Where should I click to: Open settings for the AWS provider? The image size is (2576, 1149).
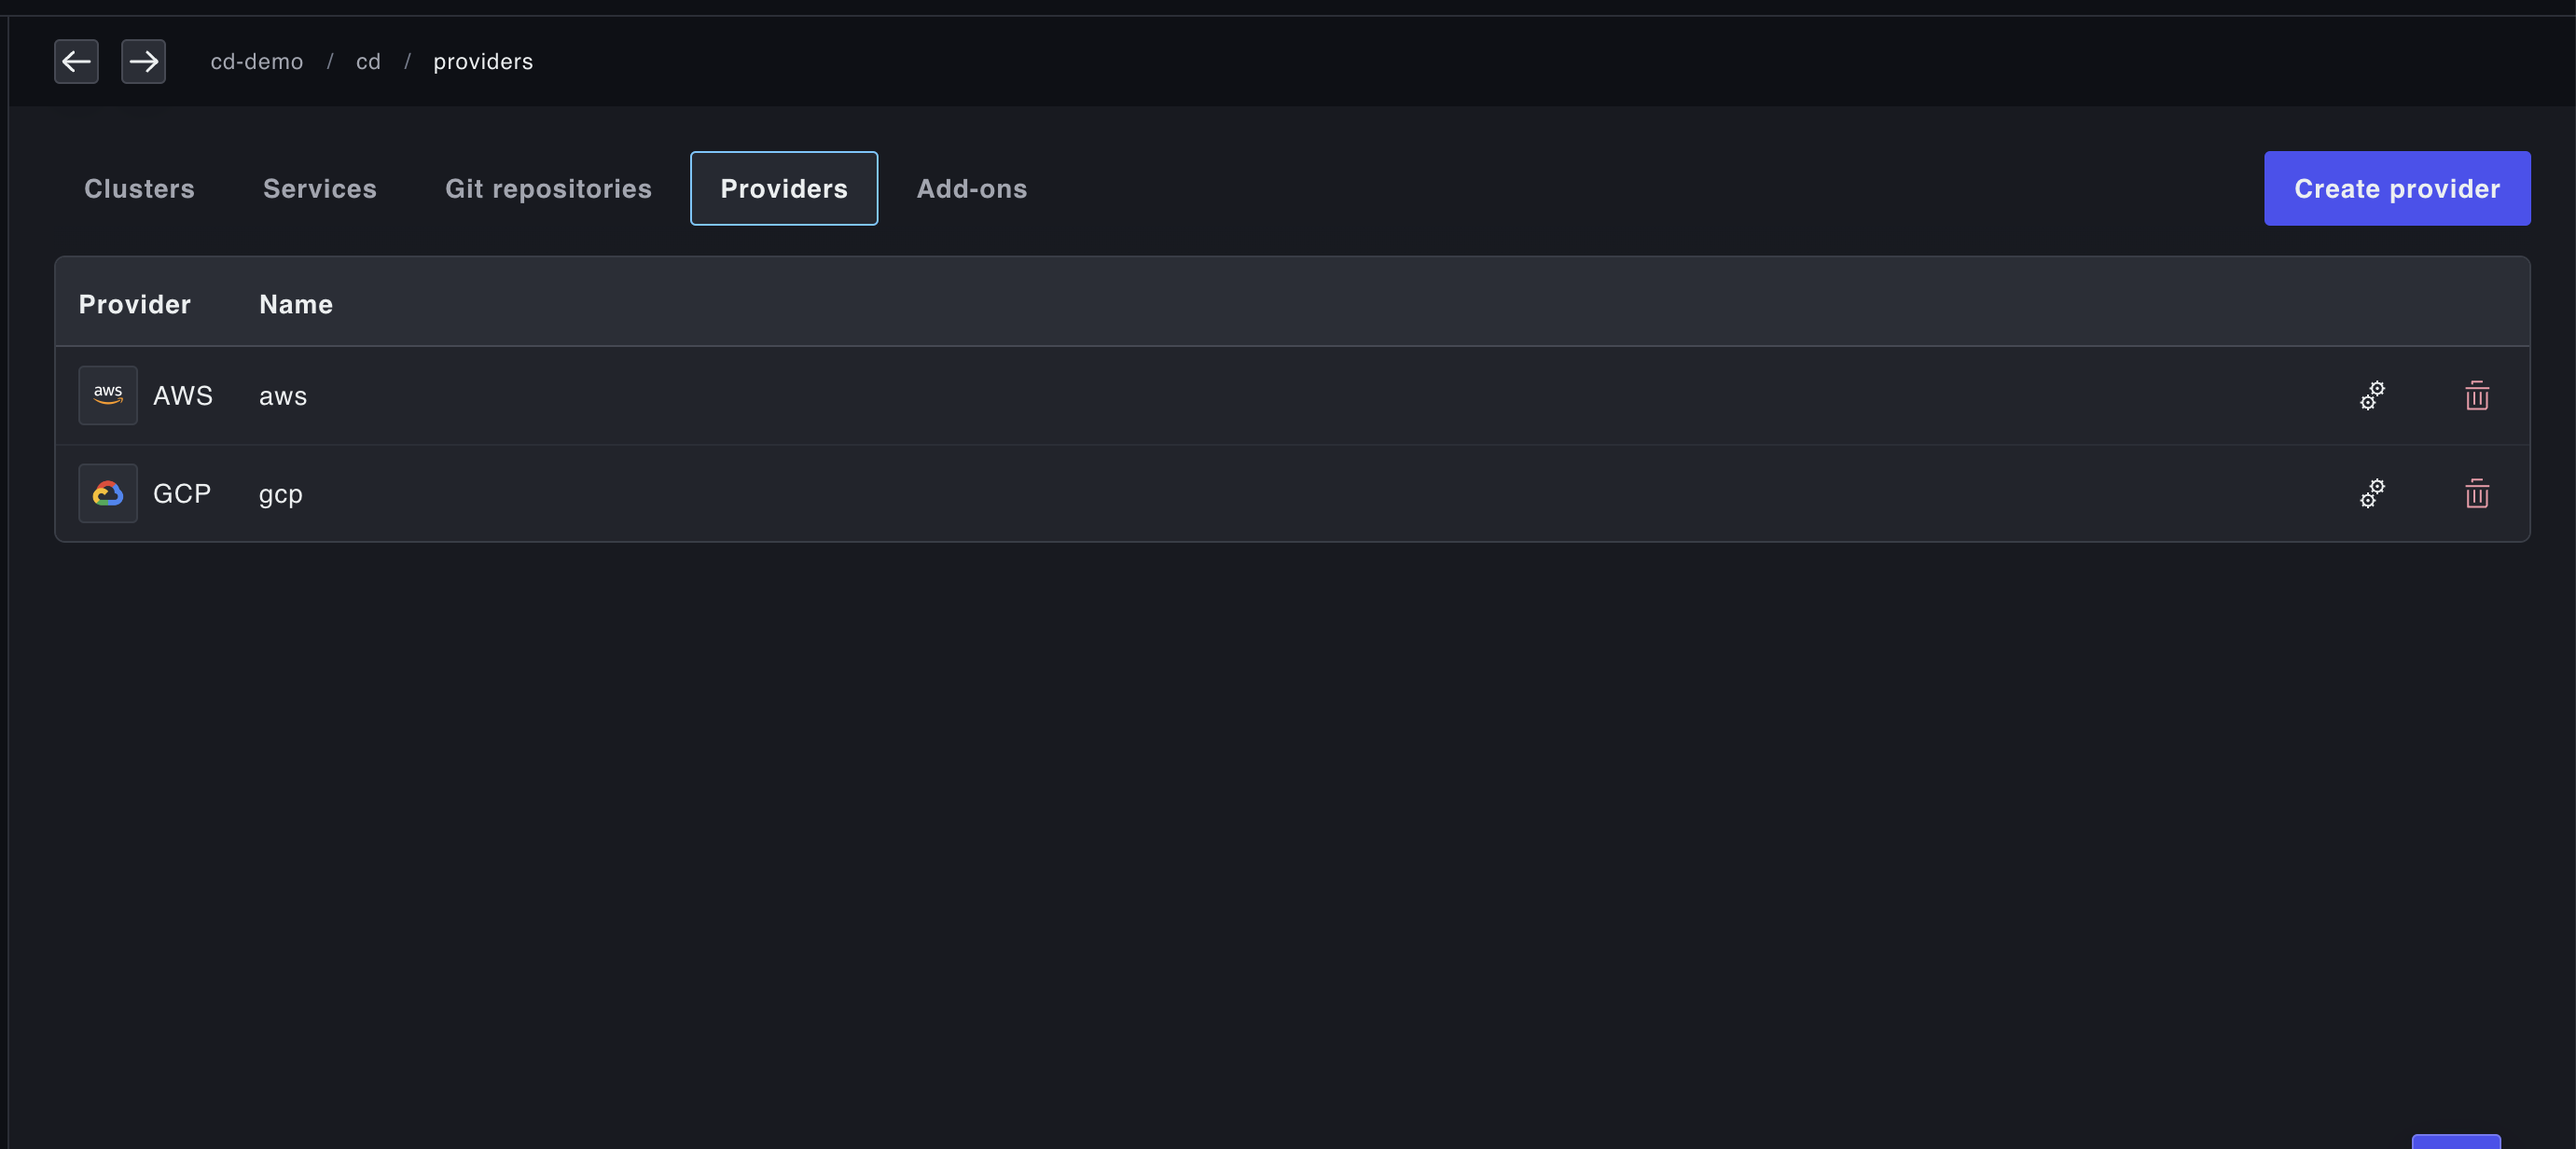coord(2372,396)
